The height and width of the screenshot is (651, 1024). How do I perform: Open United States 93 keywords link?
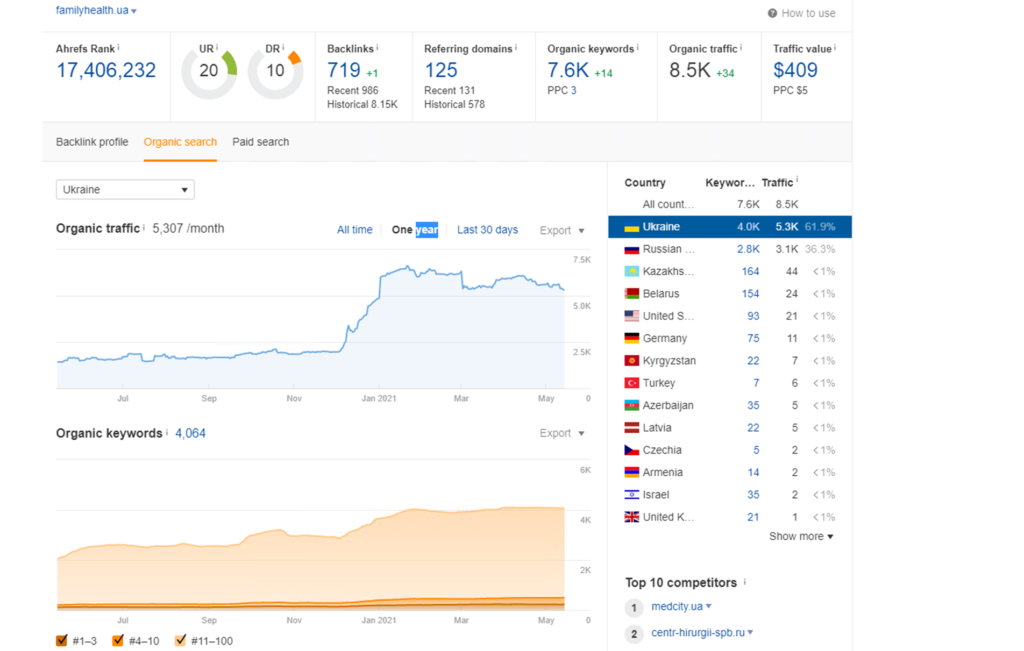753,316
